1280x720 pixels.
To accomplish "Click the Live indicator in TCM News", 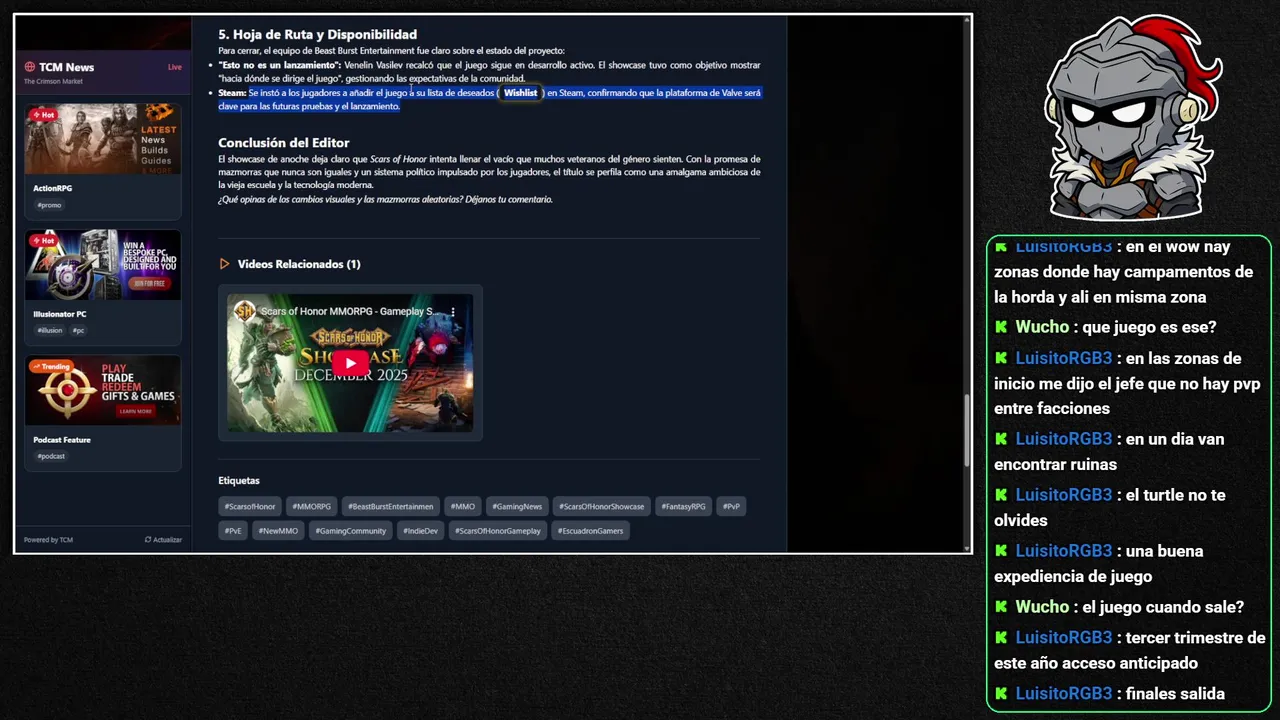I will 175,67.
